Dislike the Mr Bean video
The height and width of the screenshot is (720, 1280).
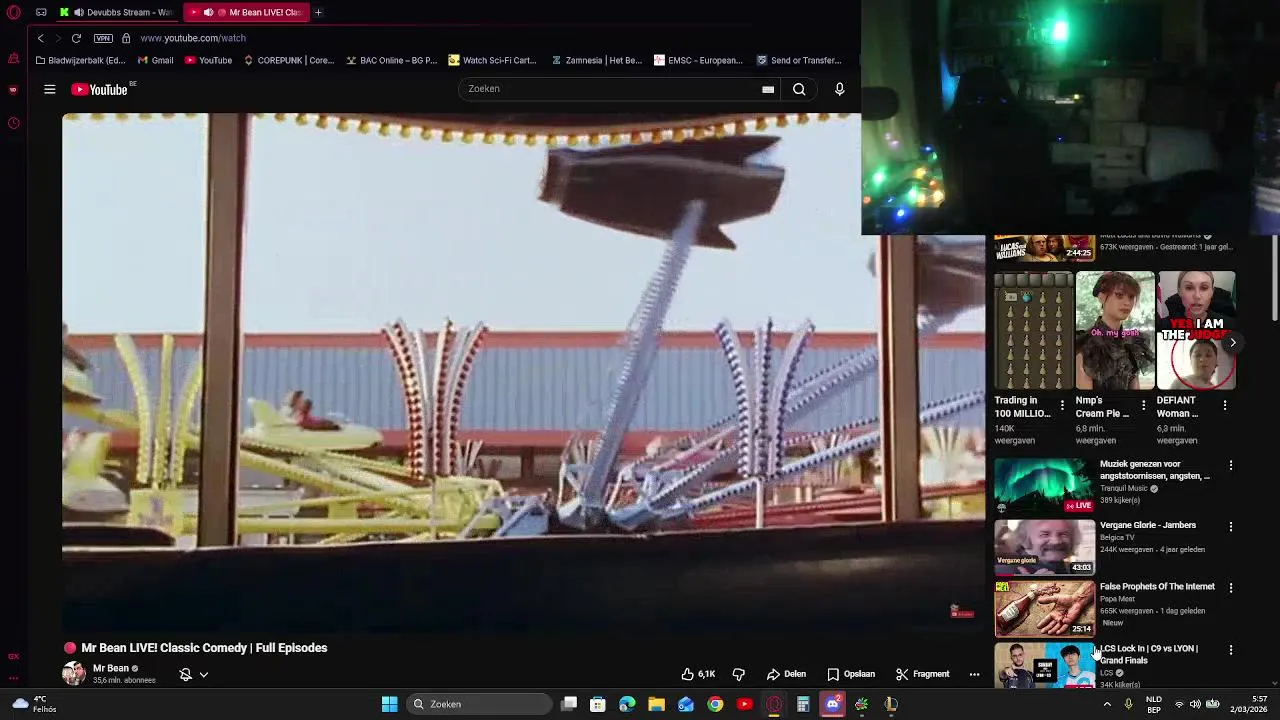(739, 674)
